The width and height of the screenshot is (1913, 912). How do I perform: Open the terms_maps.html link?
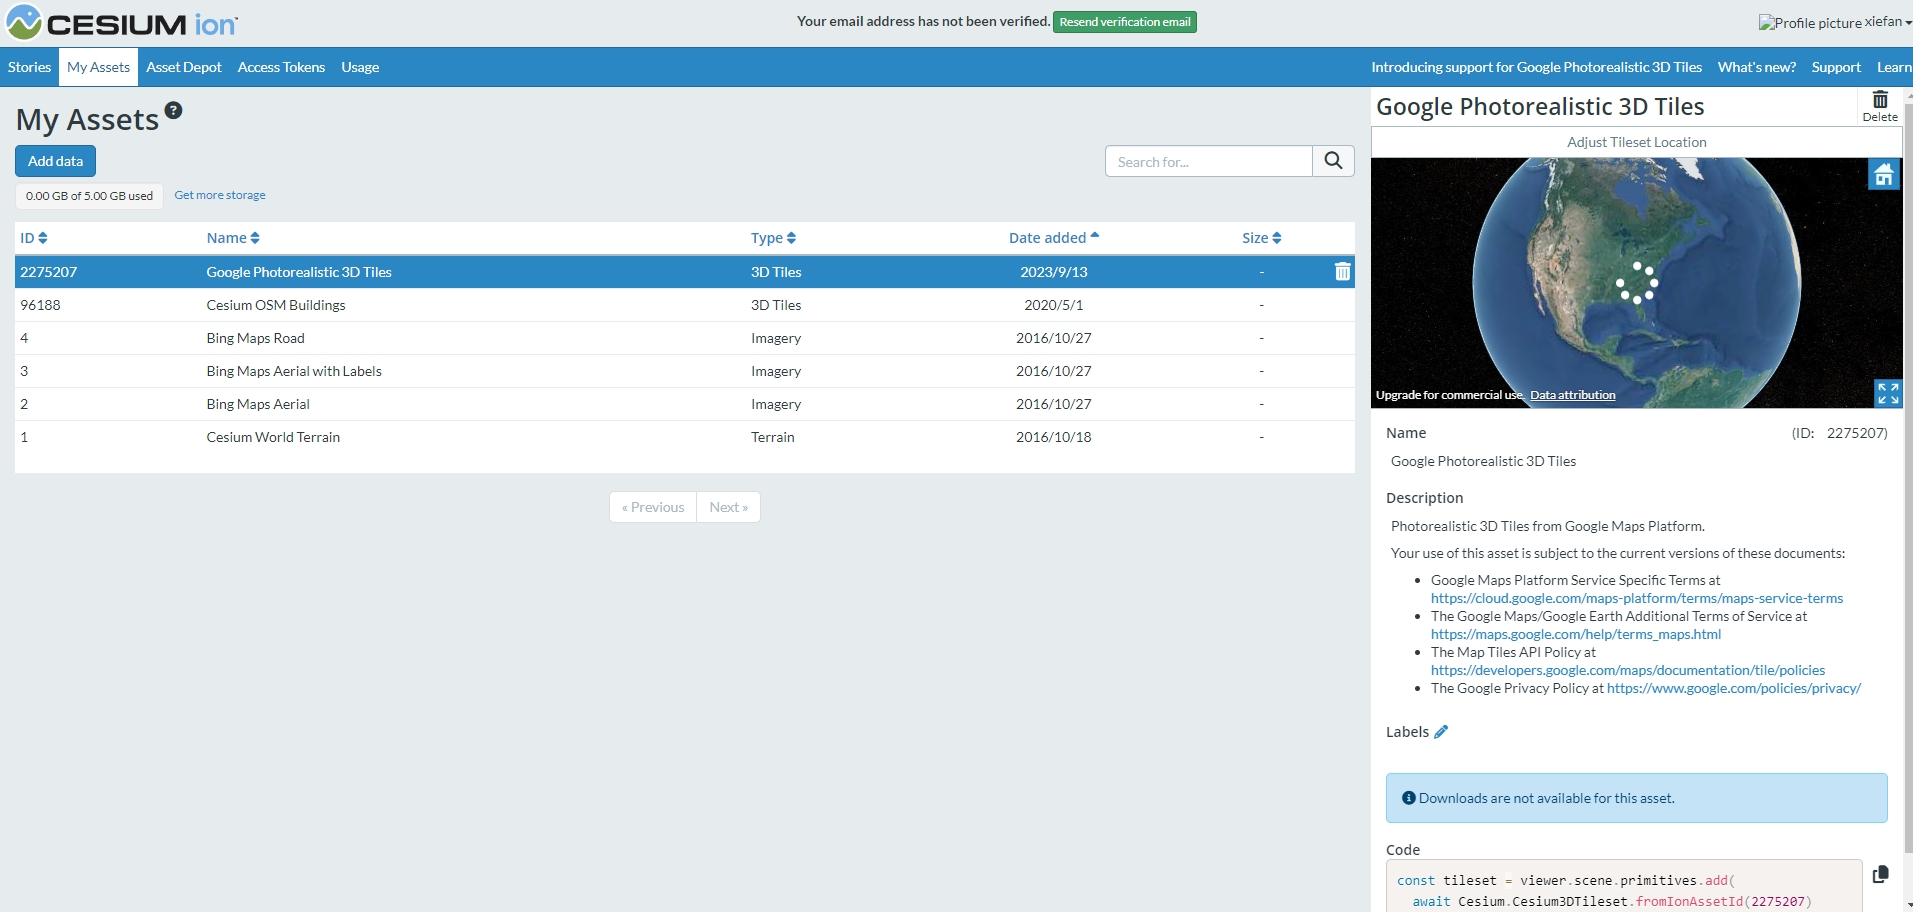click(x=1576, y=634)
